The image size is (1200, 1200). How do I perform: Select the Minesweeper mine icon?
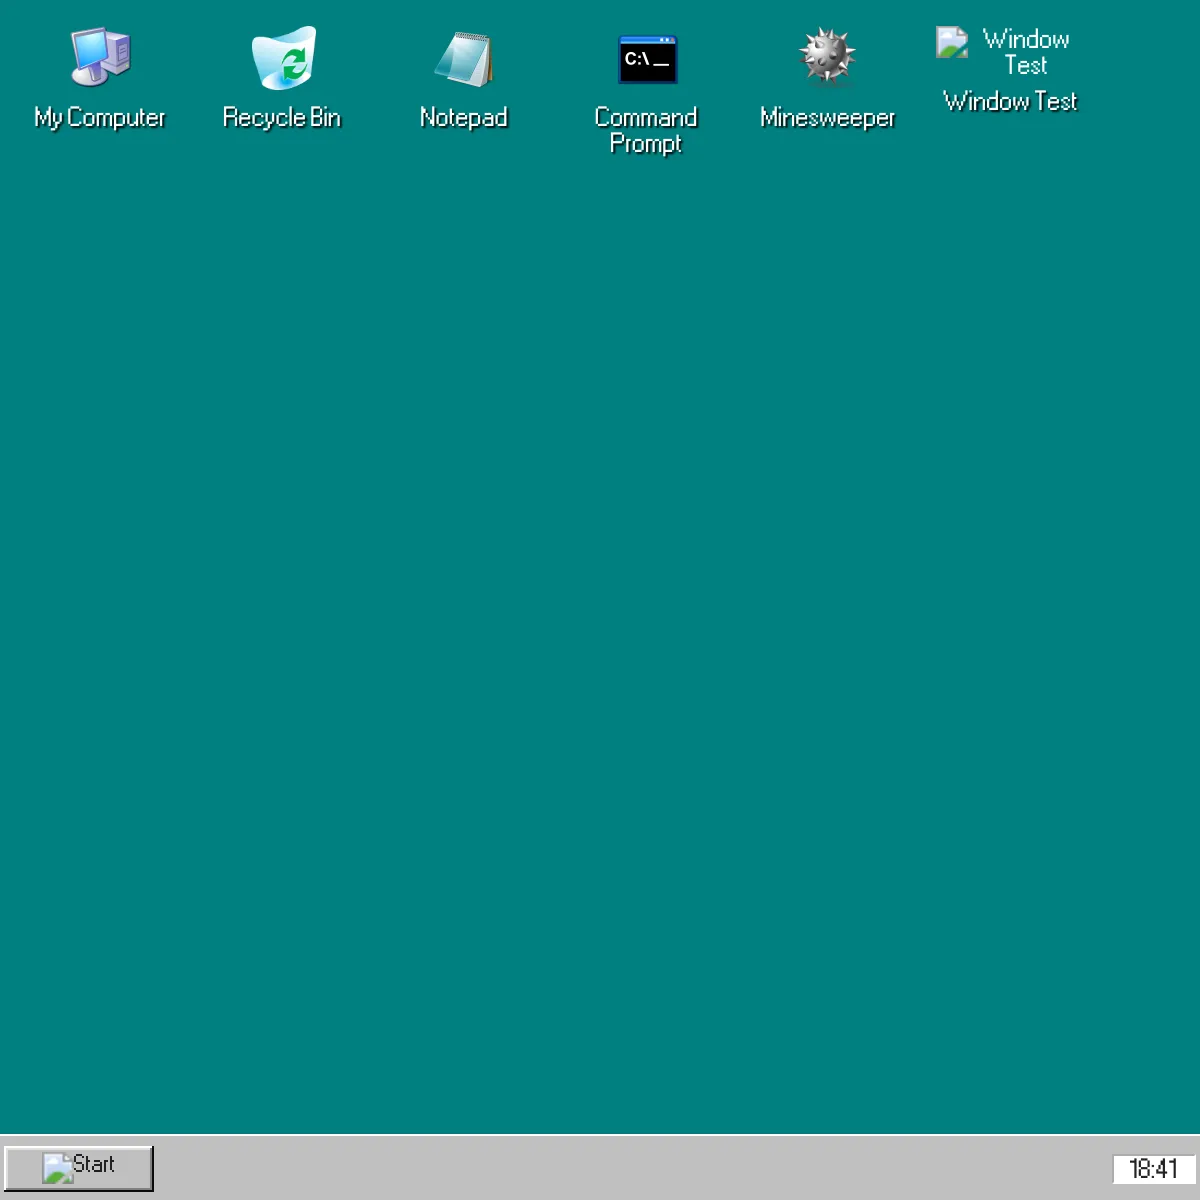point(828,57)
